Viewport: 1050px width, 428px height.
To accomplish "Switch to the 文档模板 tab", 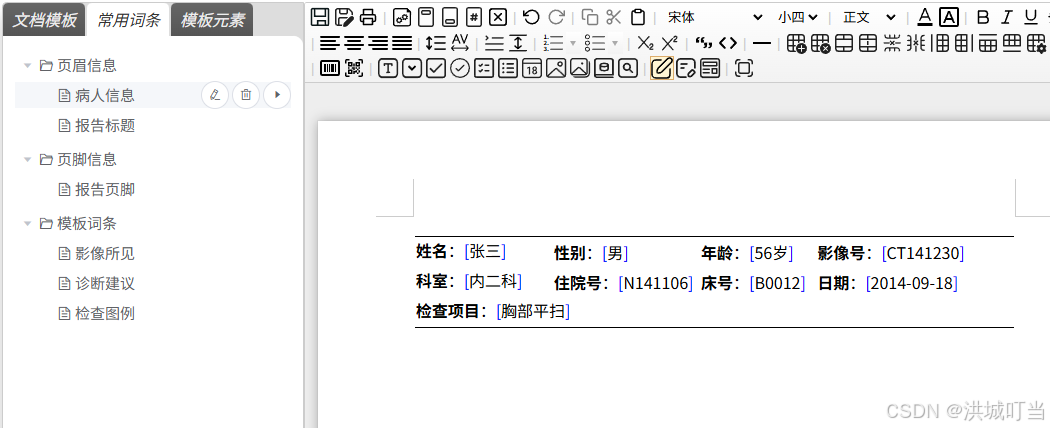I will coord(44,20).
